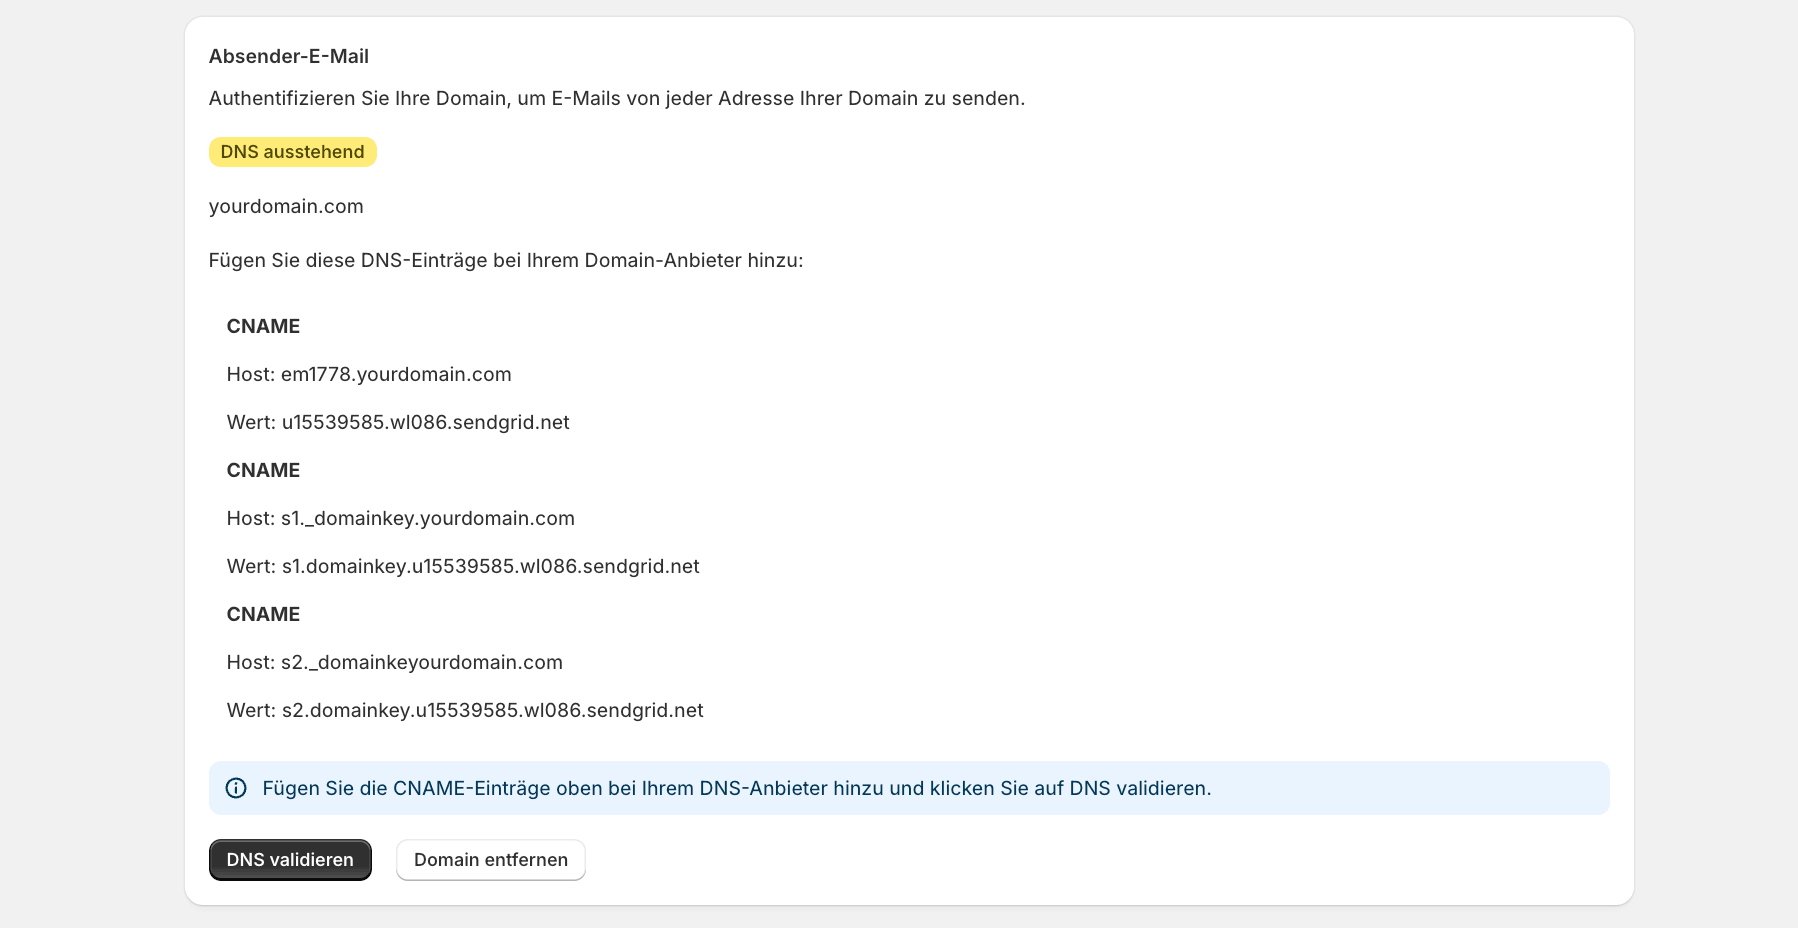Image resolution: width=1798 pixels, height=928 pixels.
Task: Click the Domain entfernen button
Action: [x=490, y=859]
